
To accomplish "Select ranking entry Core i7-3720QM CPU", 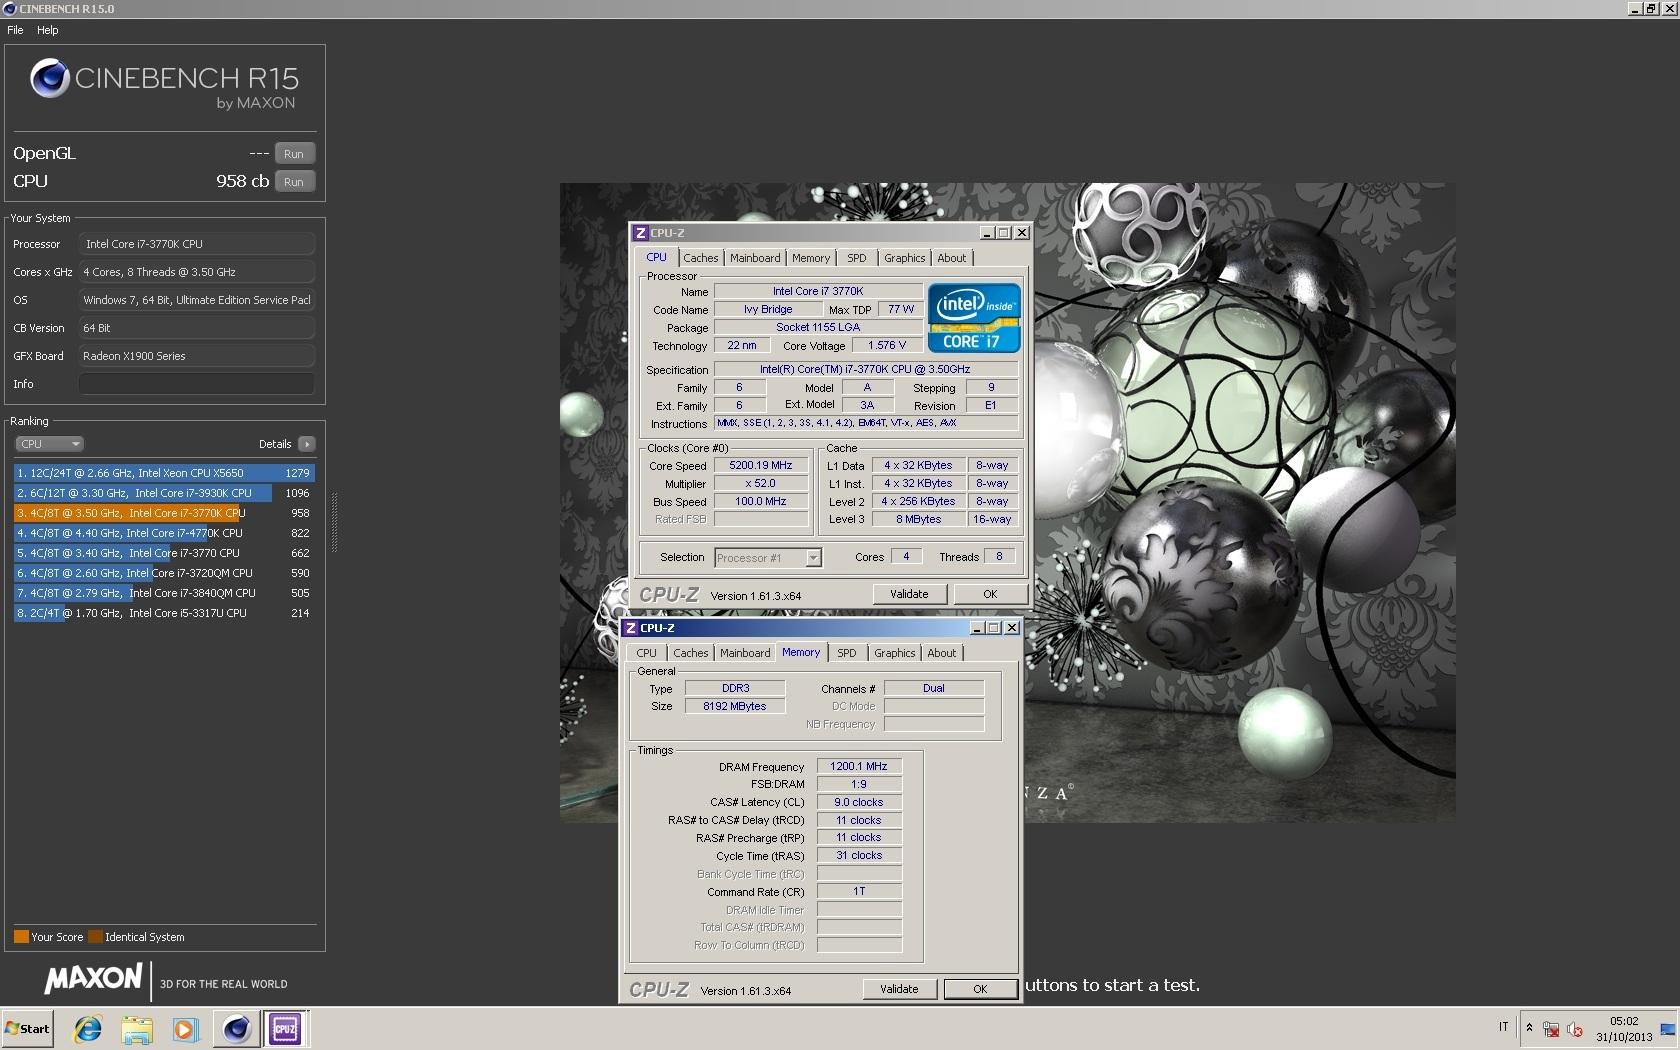I will (164, 573).
